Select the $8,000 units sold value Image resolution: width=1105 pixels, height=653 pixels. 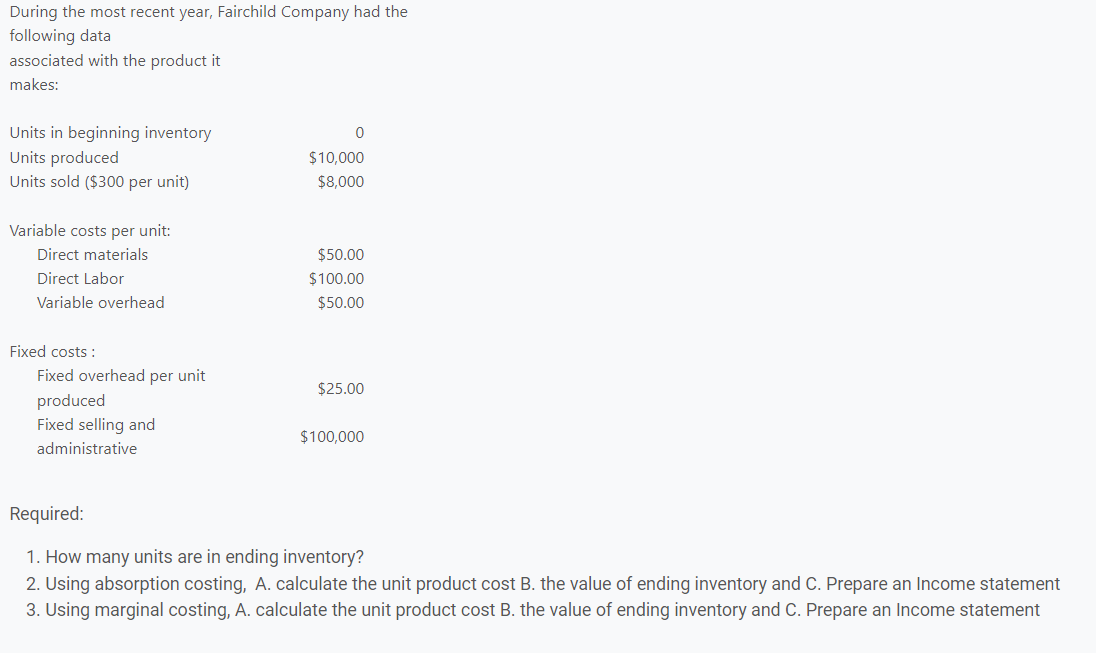tap(340, 182)
